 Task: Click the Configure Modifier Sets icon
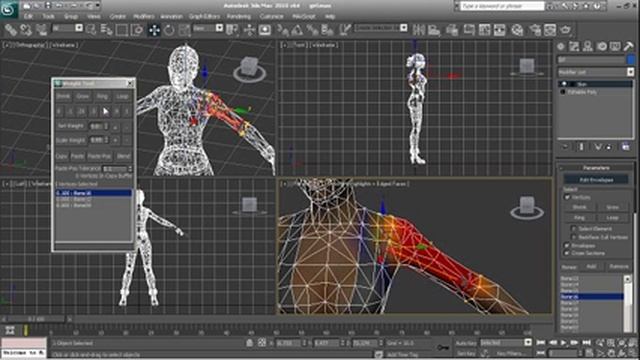click(626, 147)
